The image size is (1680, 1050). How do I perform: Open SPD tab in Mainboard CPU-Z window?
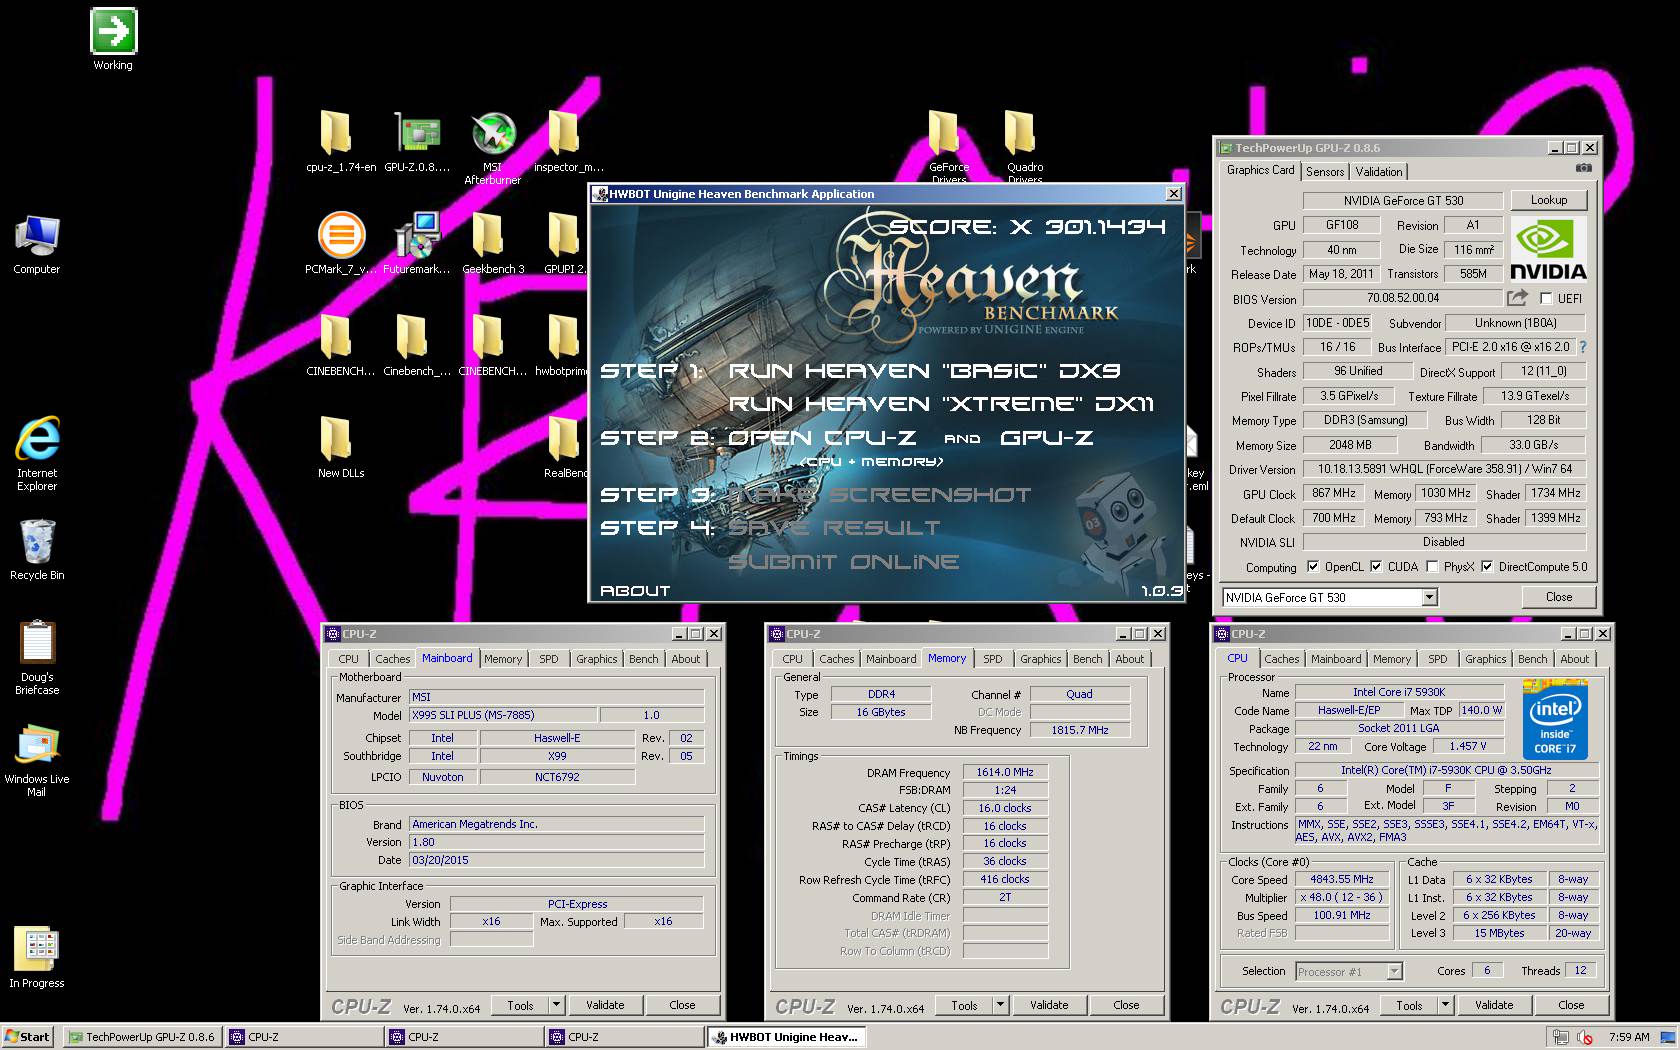tap(549, 659)
